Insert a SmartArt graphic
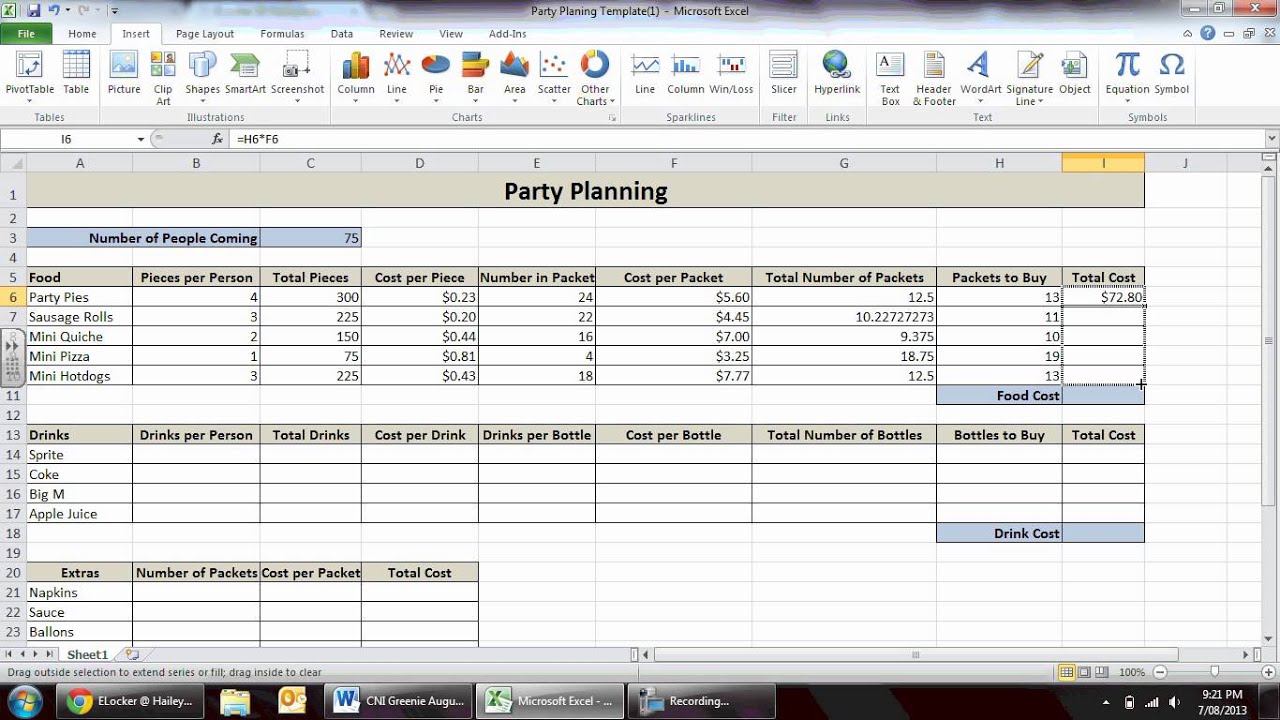 point(245,74)
